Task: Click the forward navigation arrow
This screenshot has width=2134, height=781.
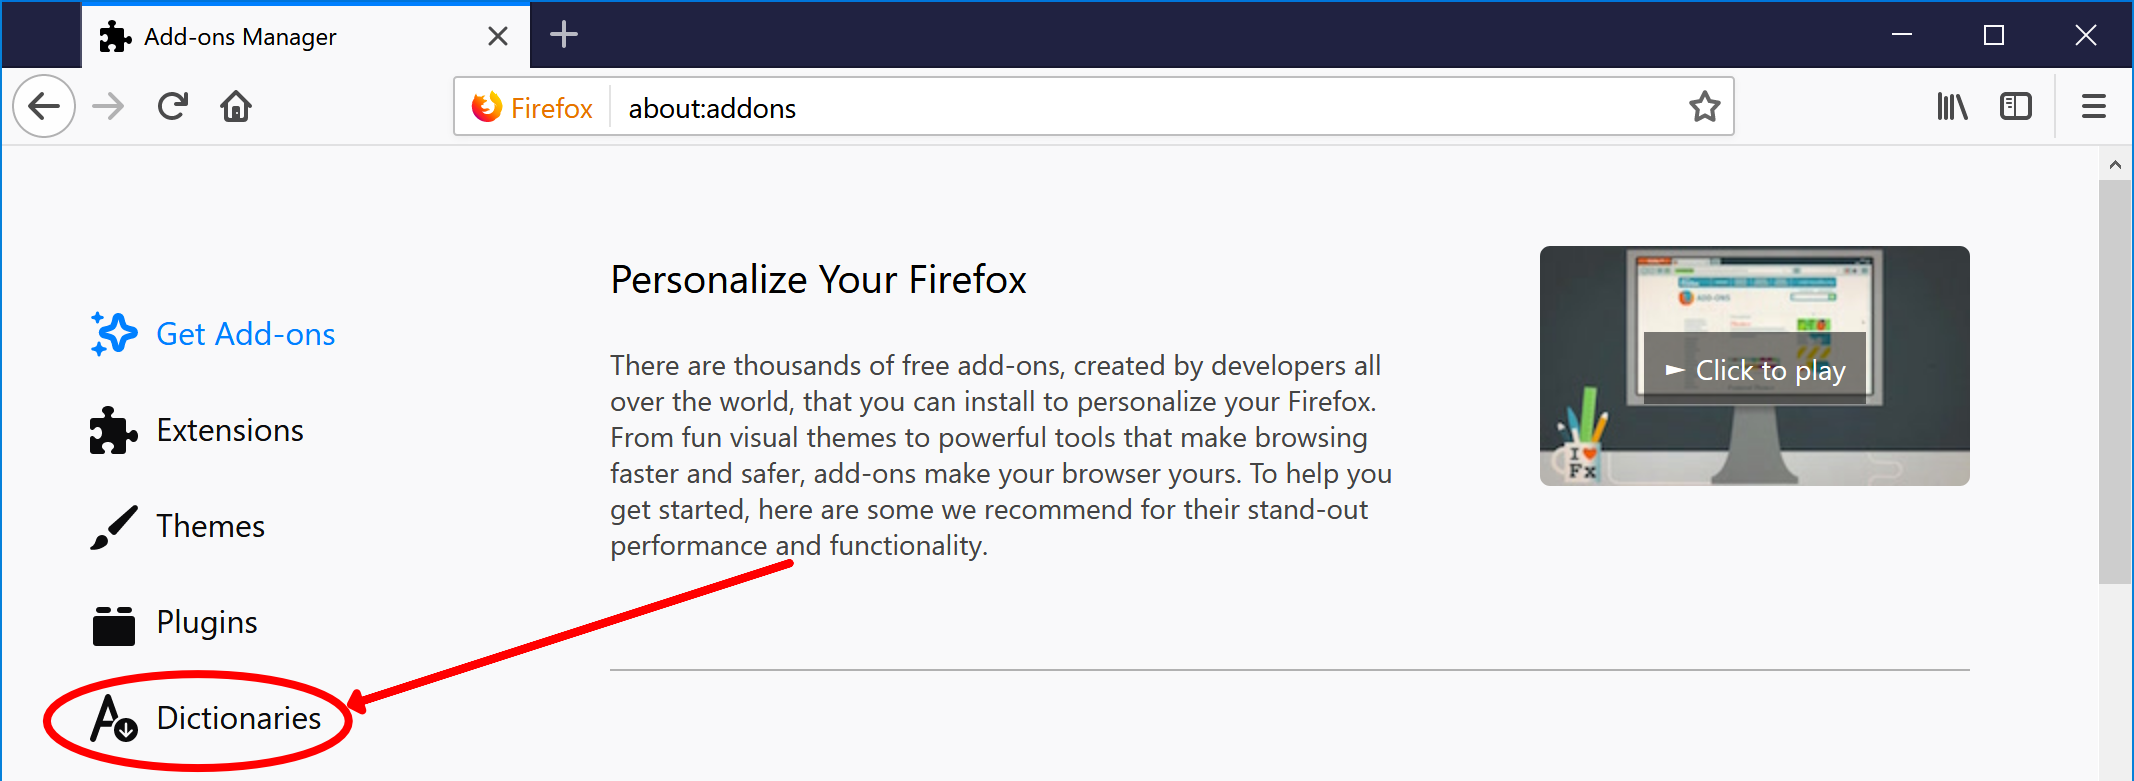Action: (108, 106)
